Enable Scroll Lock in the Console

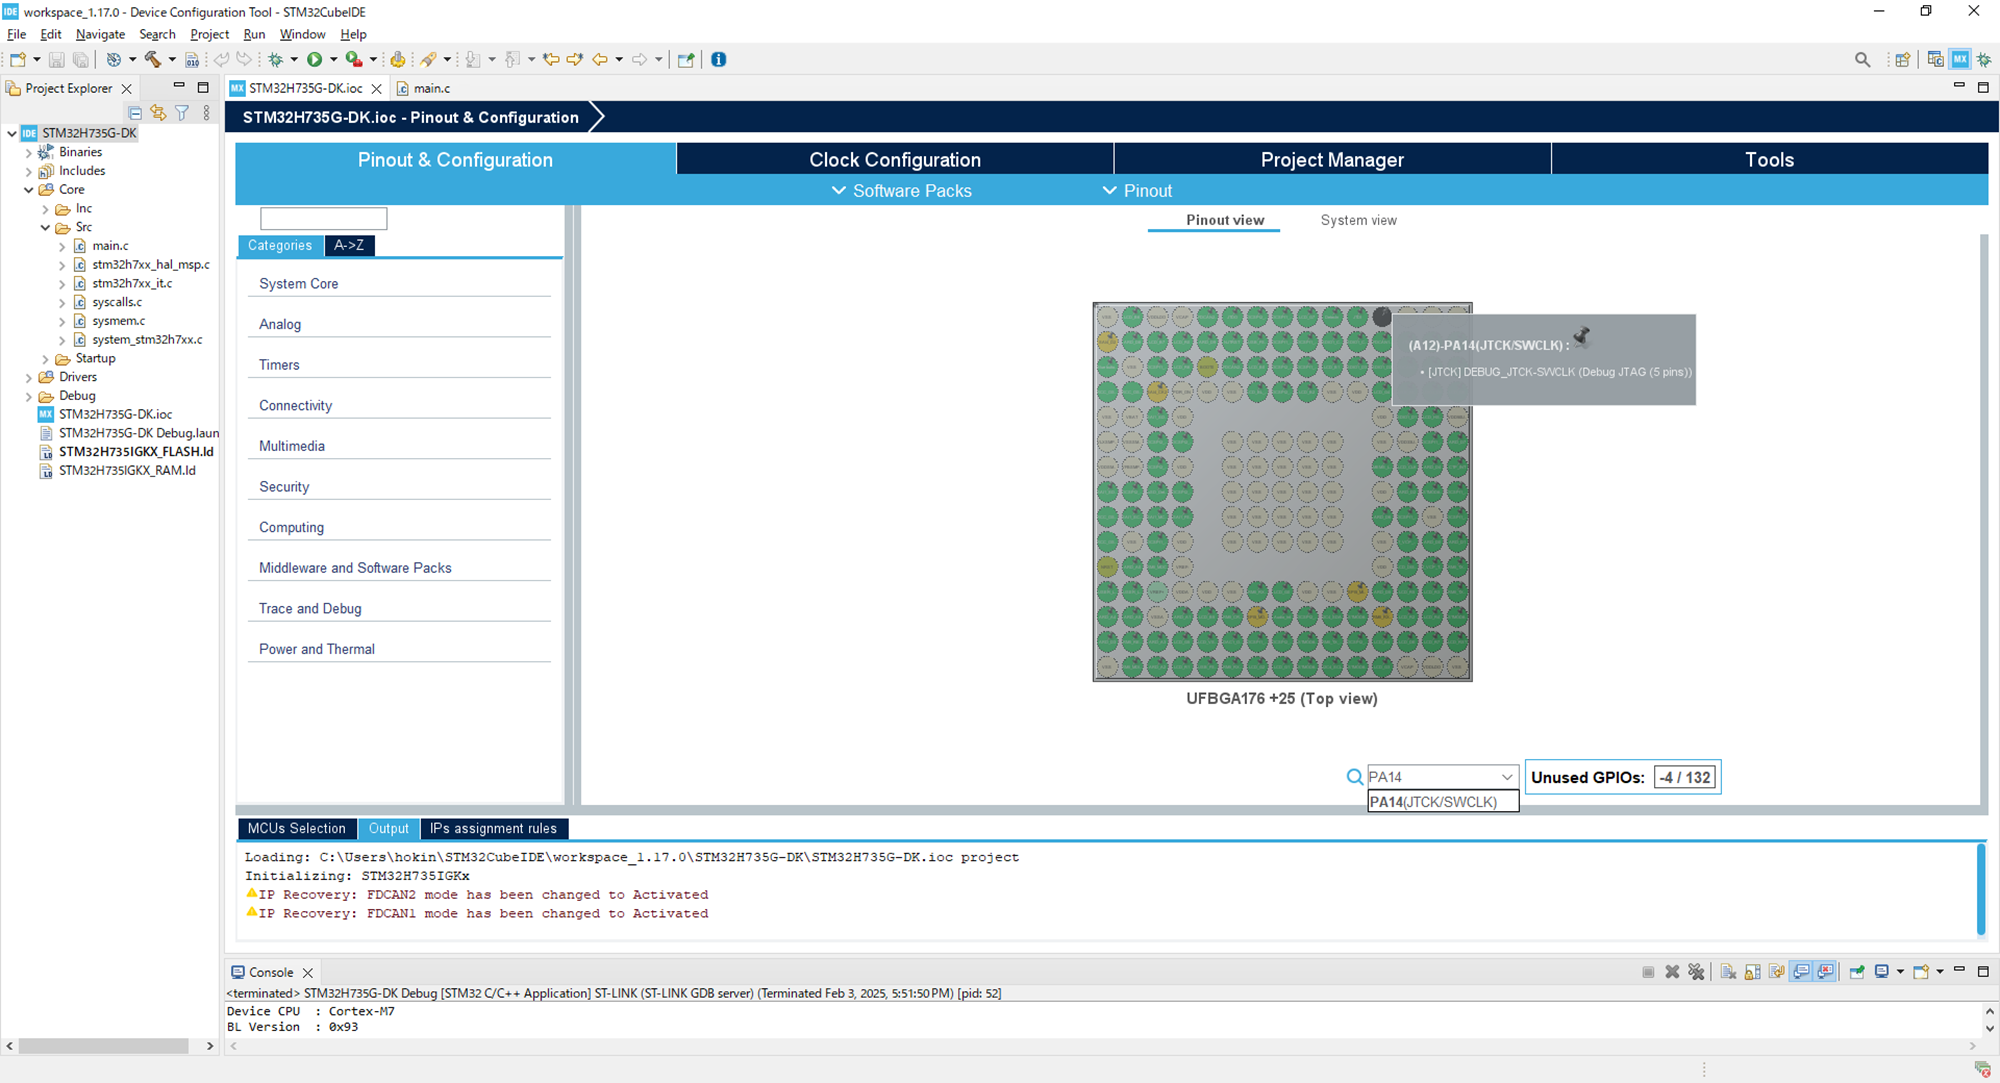tap(1752, 971)
